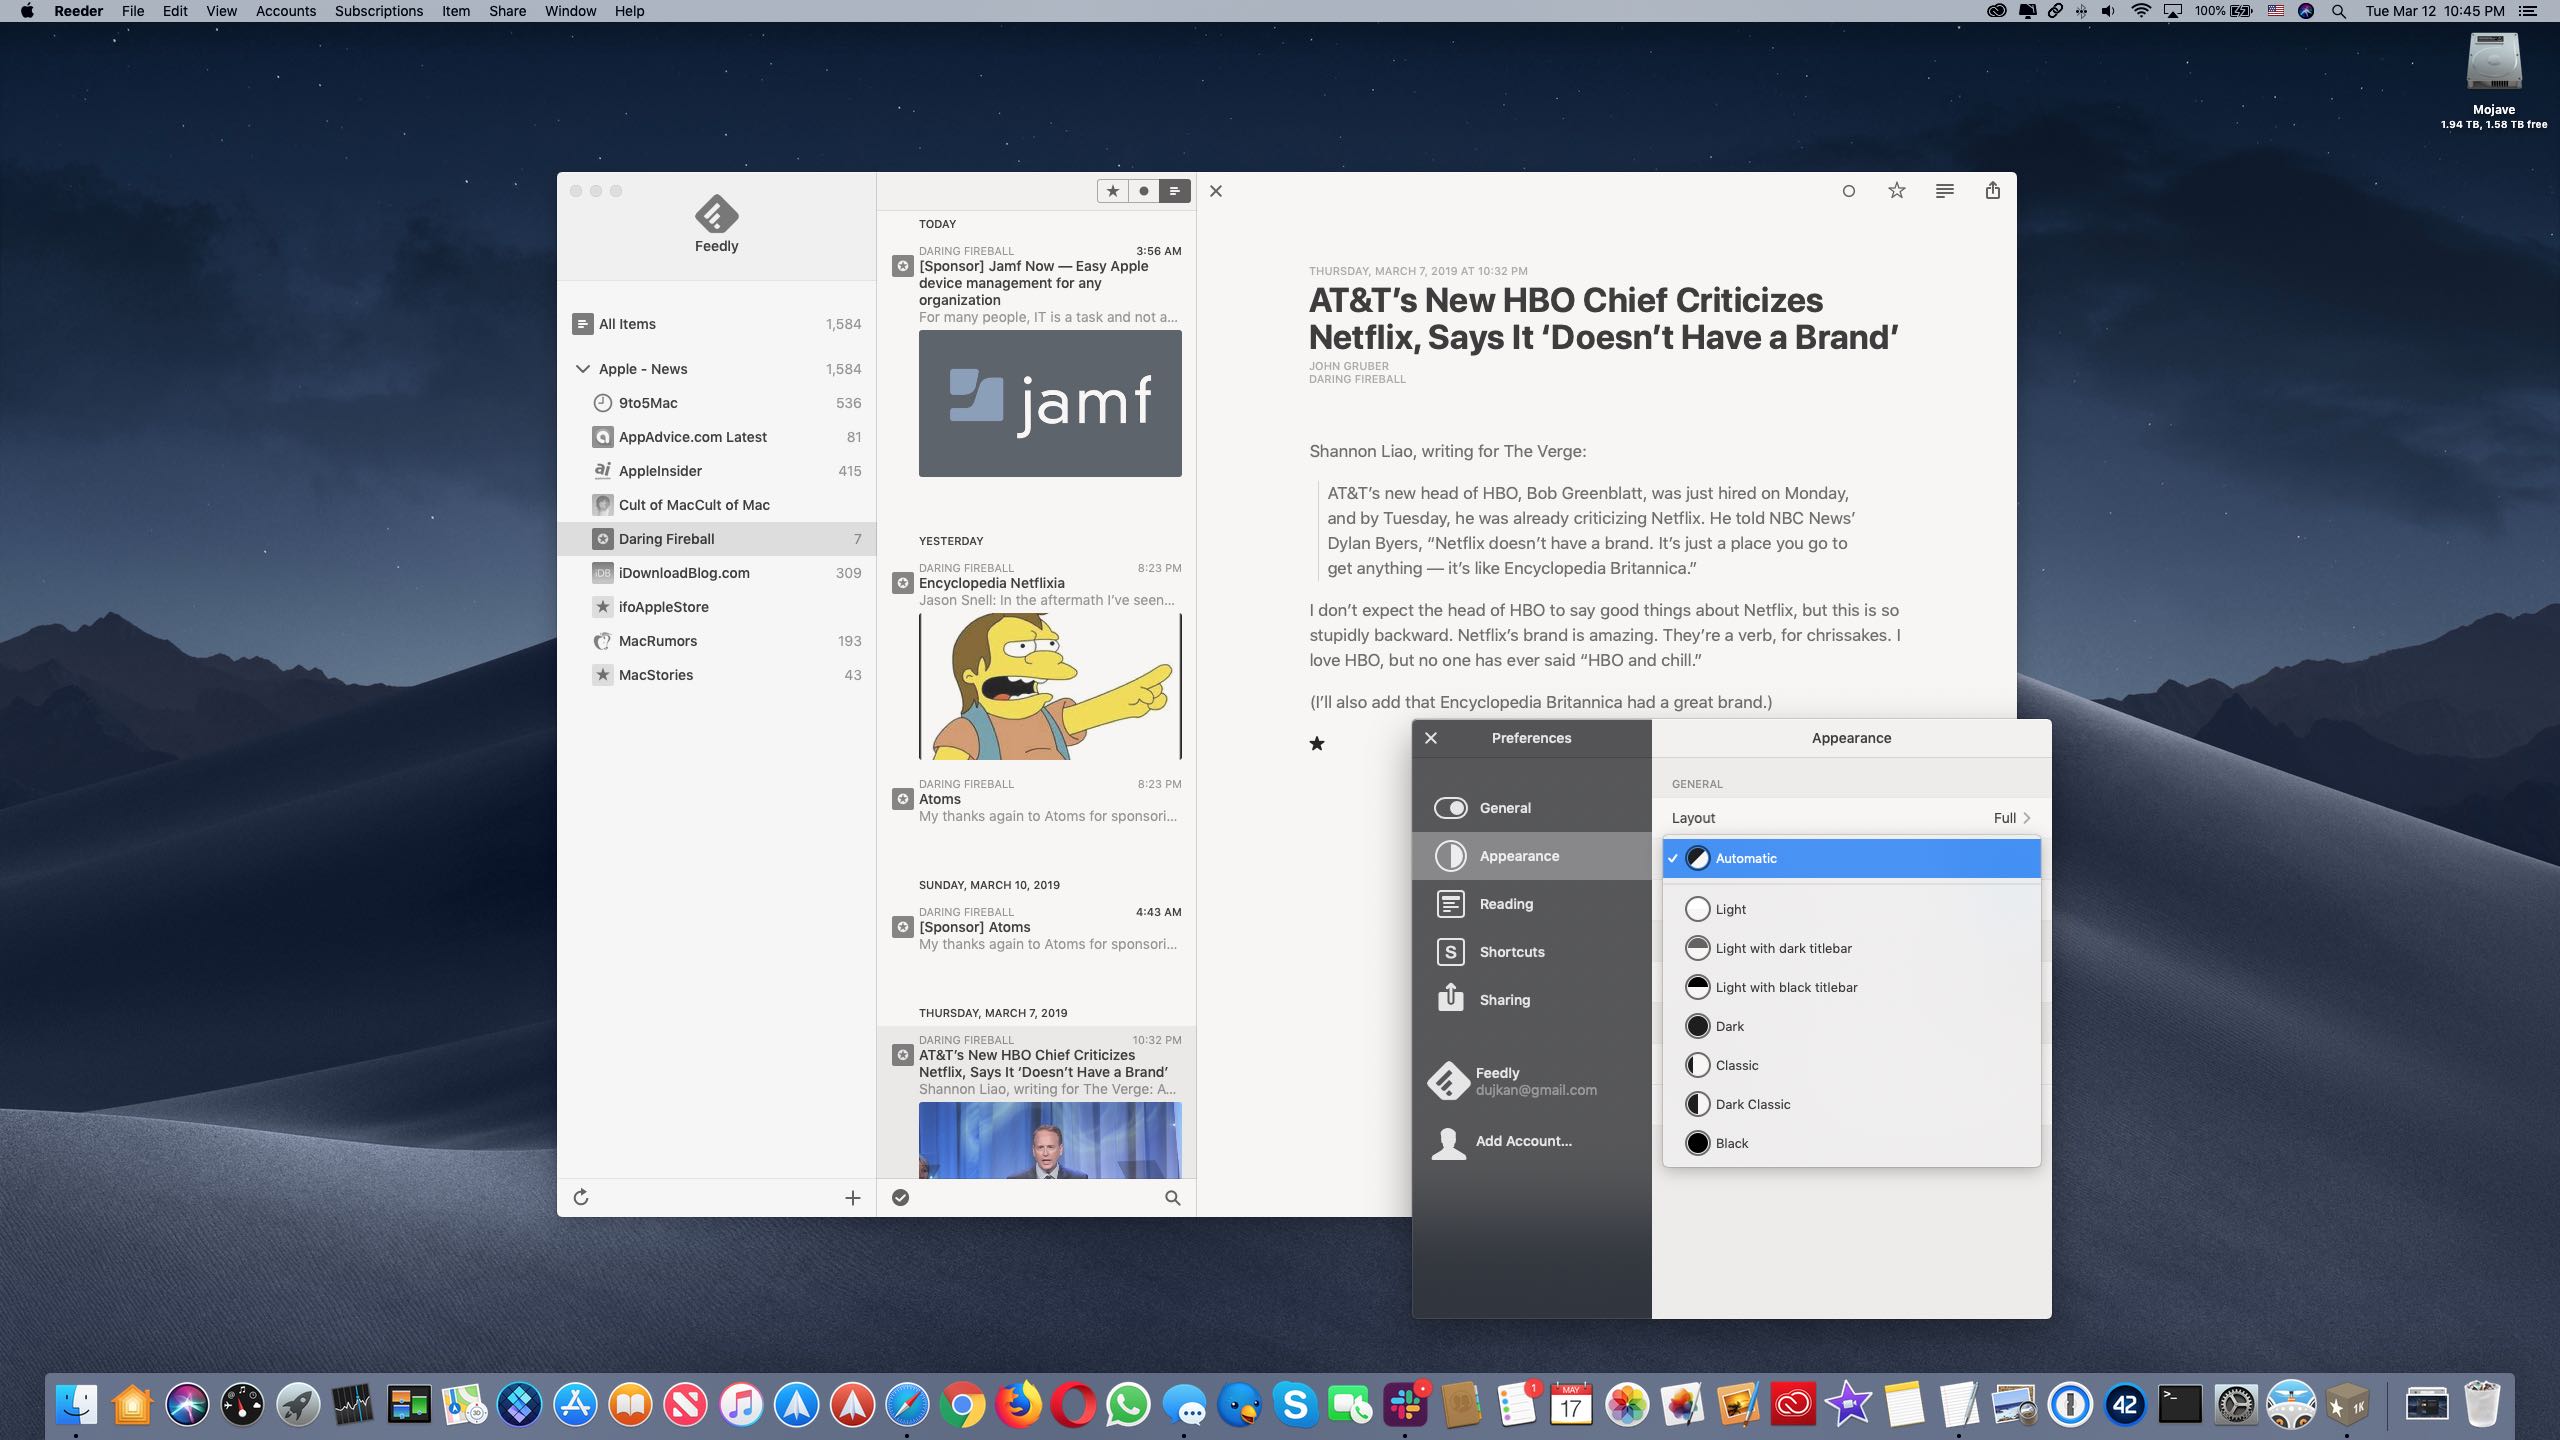Open Shortcuts preferences tab
Viewport: 2560px width, 1440px height.
coord(1532,952)
